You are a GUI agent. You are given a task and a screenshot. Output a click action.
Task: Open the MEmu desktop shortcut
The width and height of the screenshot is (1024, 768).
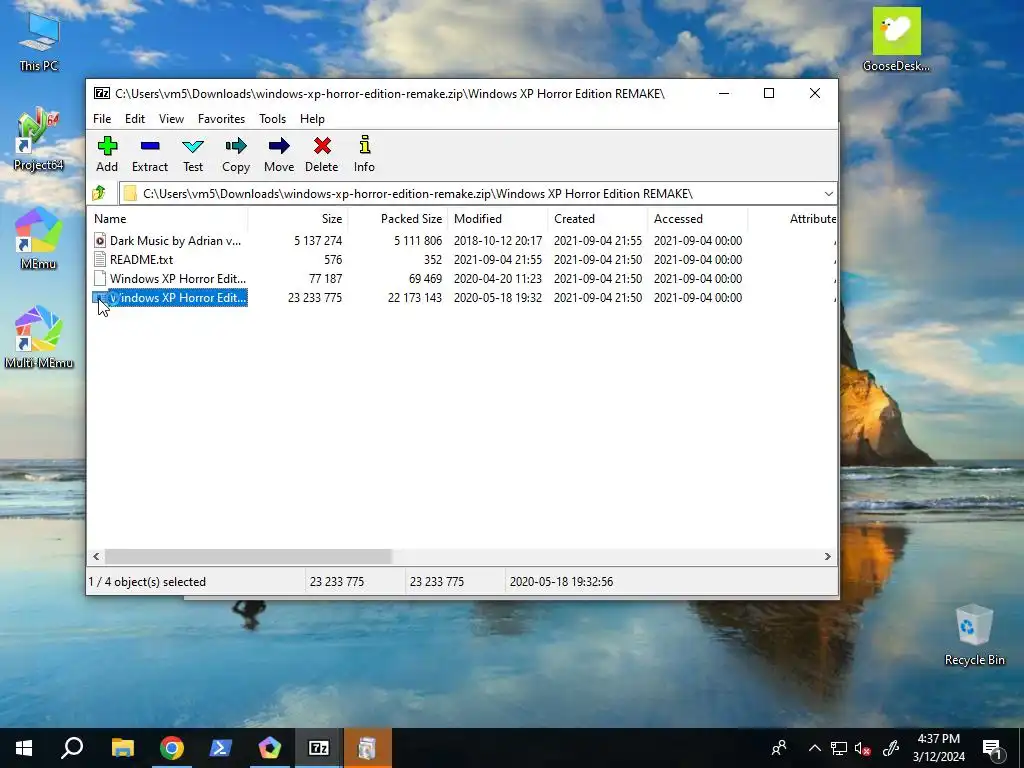tap(39, 238)
